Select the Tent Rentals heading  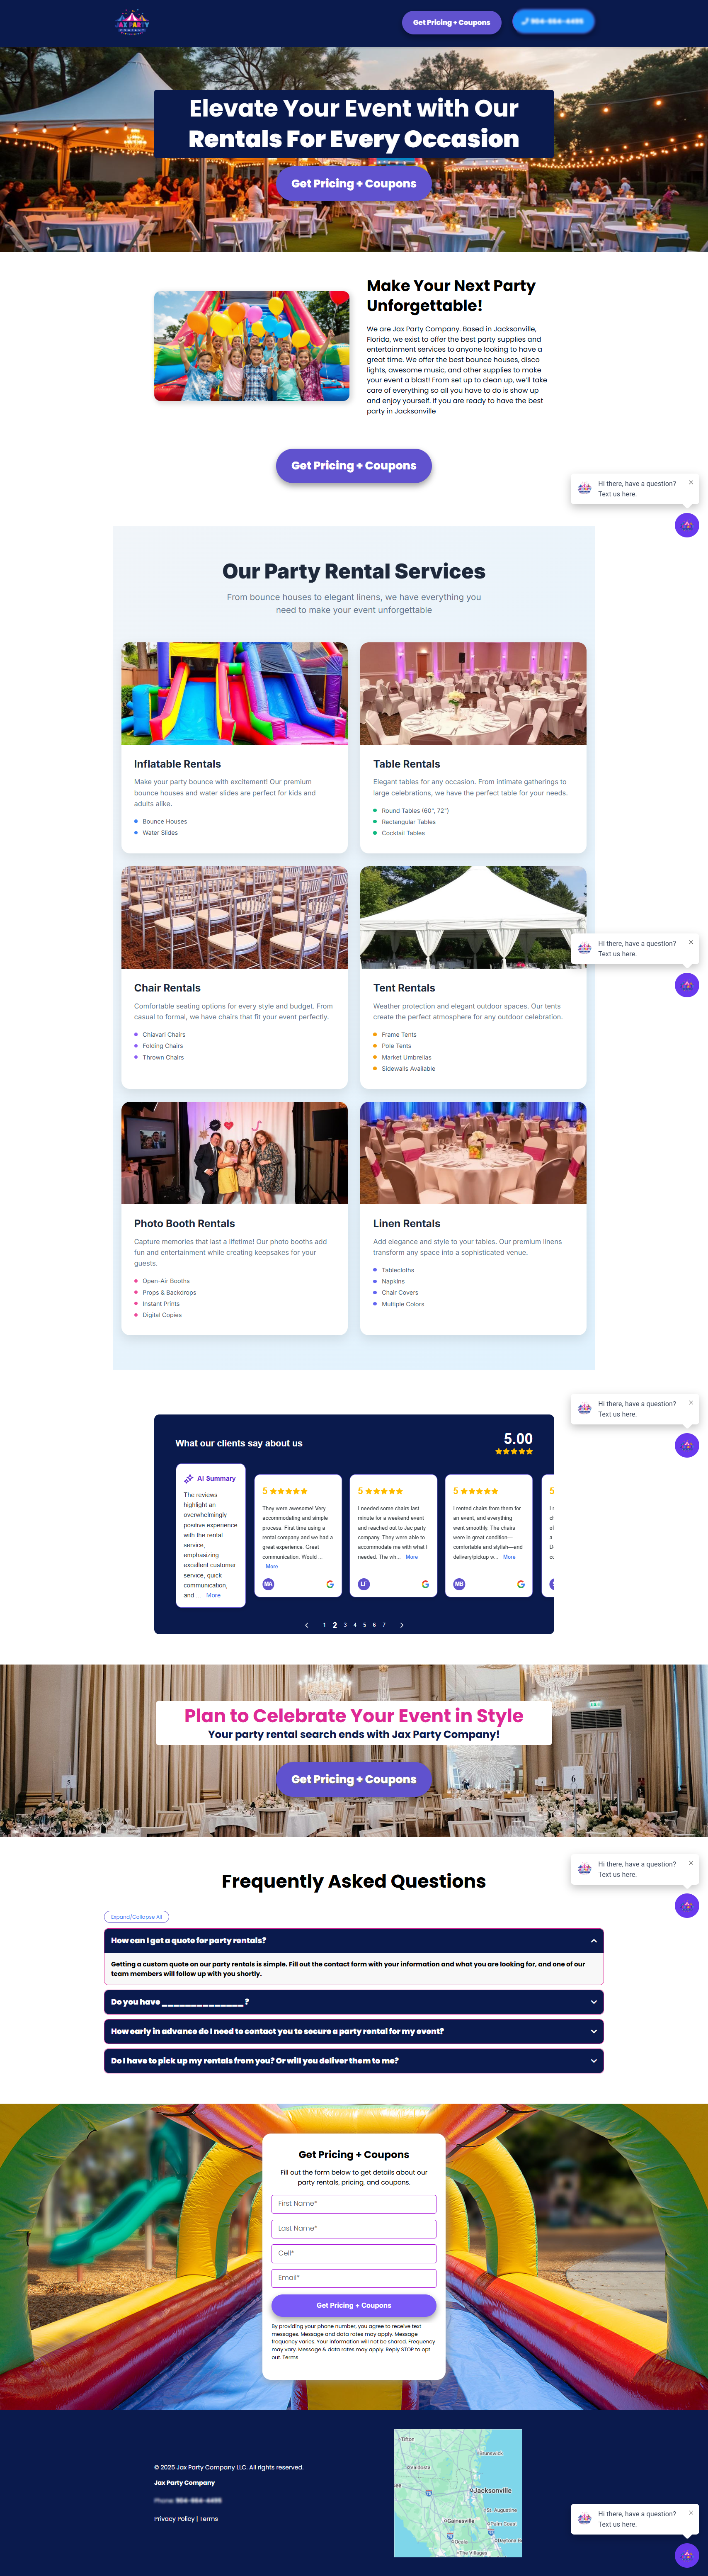(404, 988)
